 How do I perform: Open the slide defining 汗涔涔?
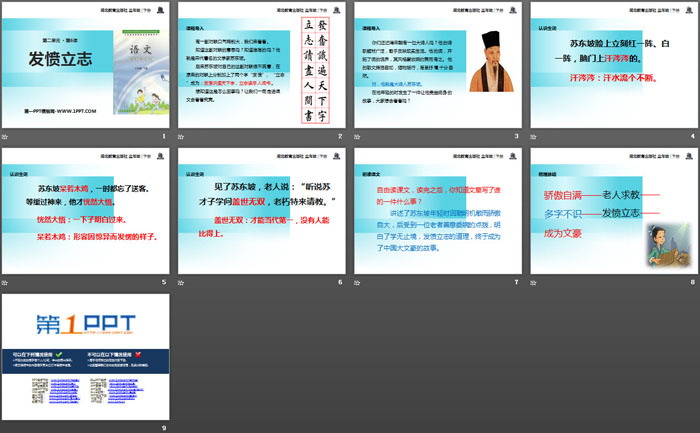tap(613, 66)
